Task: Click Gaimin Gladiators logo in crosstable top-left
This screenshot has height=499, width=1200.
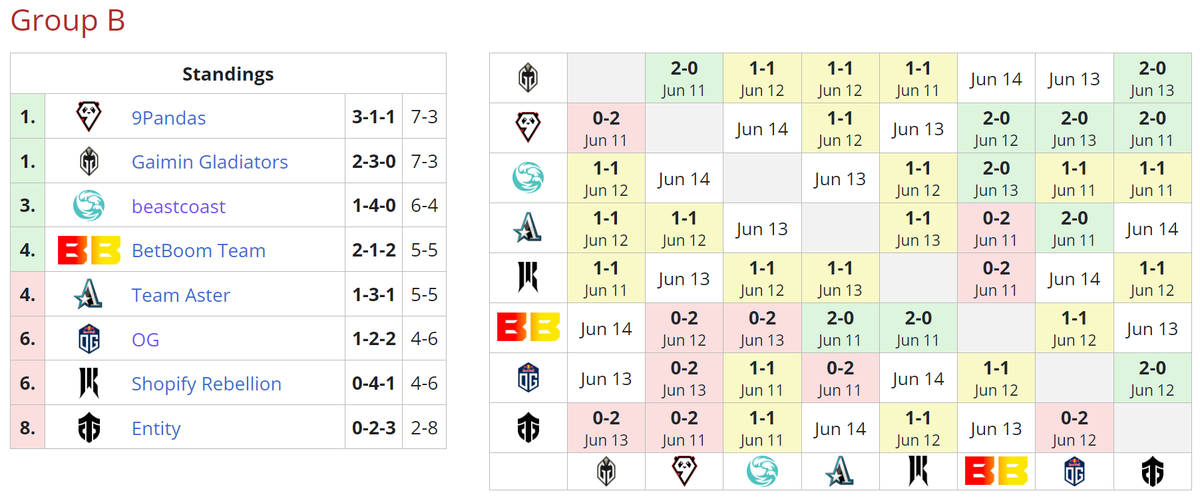Action: [x=528, y=78]
